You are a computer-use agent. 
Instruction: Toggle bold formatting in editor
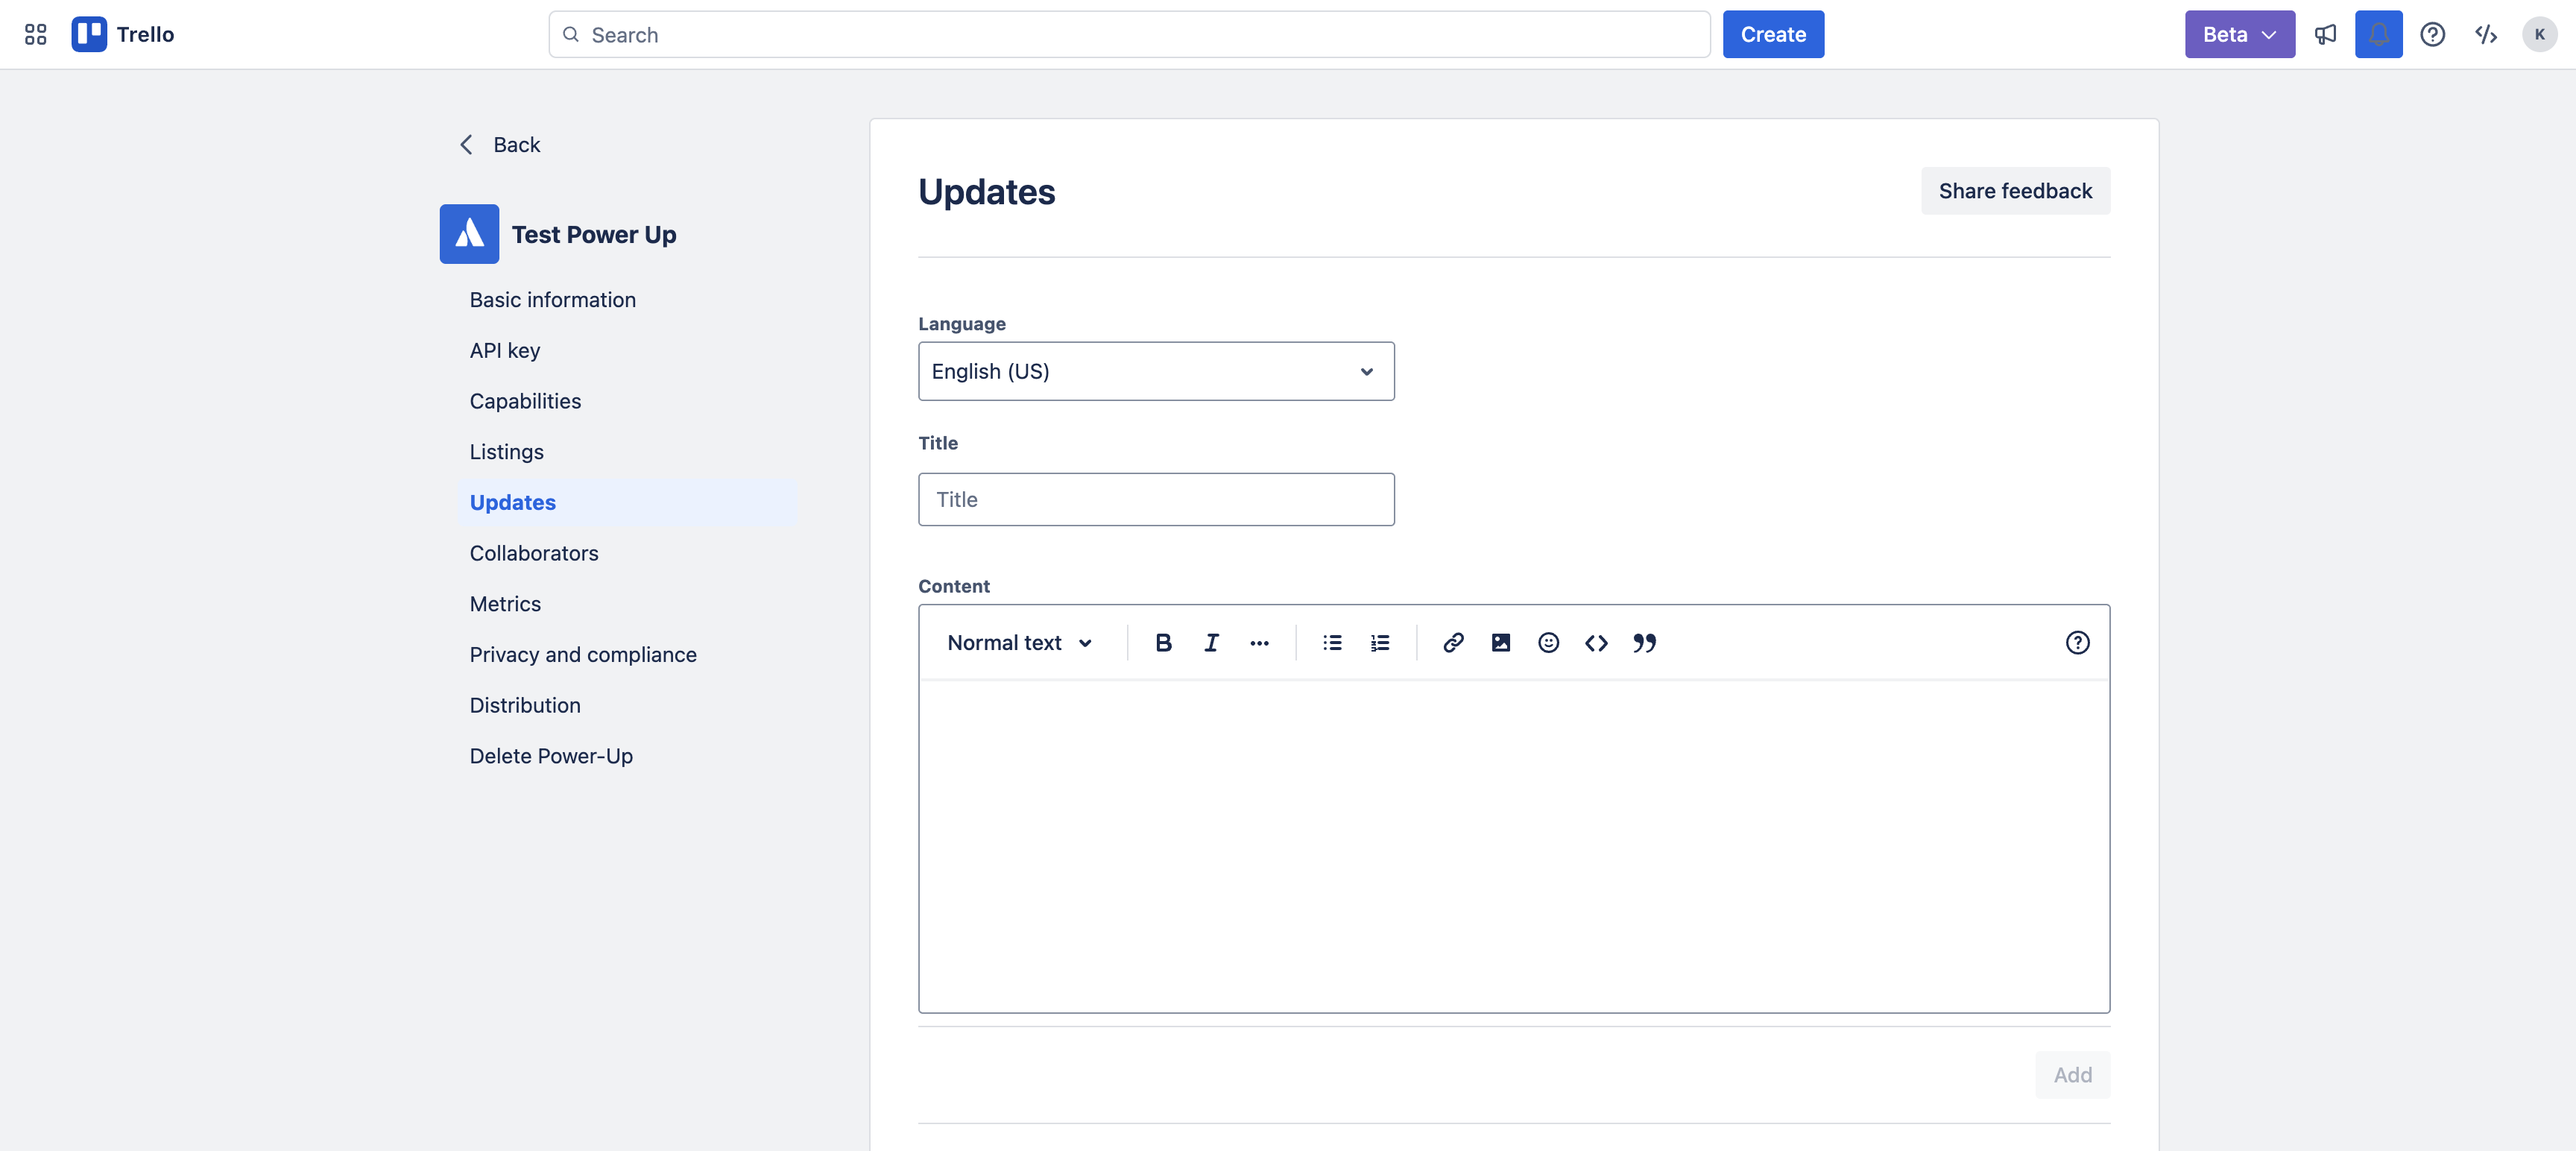[x=1163, y=643]
